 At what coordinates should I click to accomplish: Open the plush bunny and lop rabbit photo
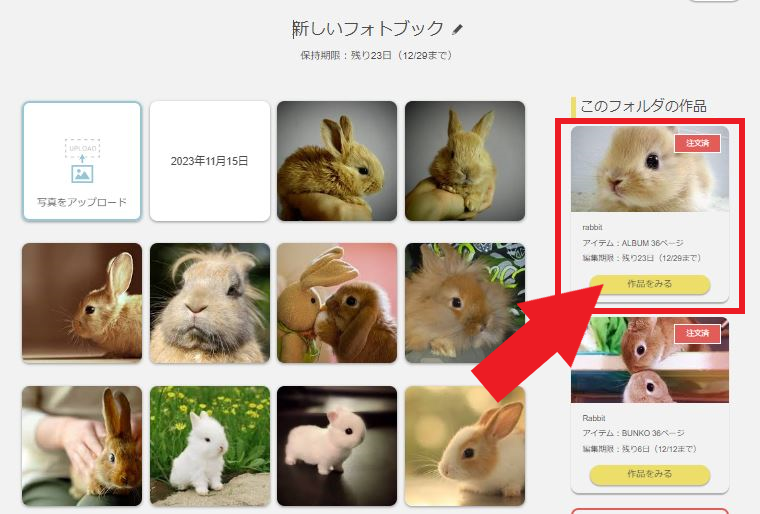[x=337, y=303]
